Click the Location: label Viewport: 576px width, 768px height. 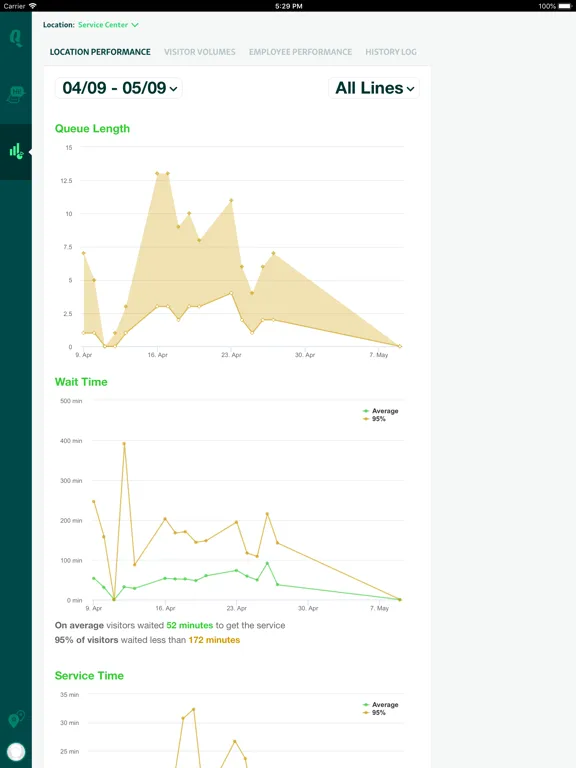click(59, 24)
